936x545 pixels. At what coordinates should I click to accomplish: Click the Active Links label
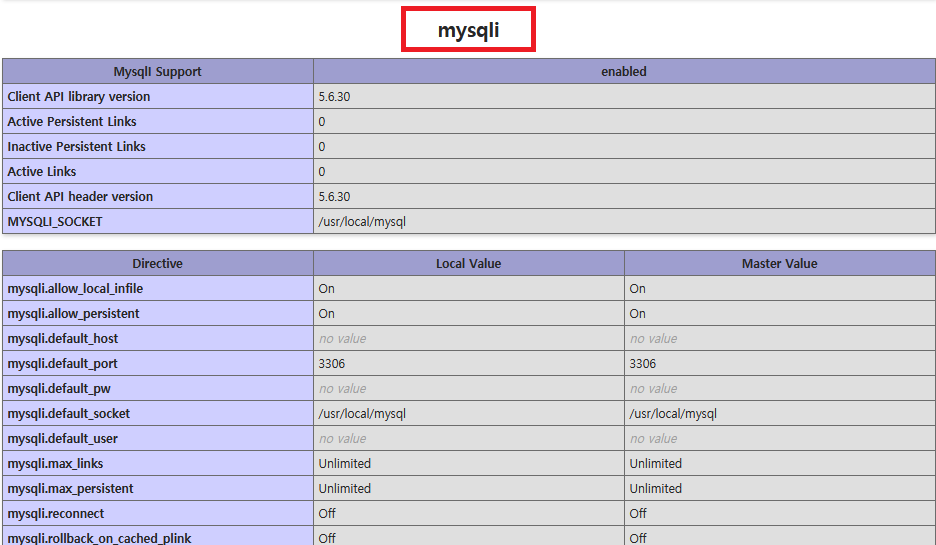pyautogui.click(x=42, y=172)
